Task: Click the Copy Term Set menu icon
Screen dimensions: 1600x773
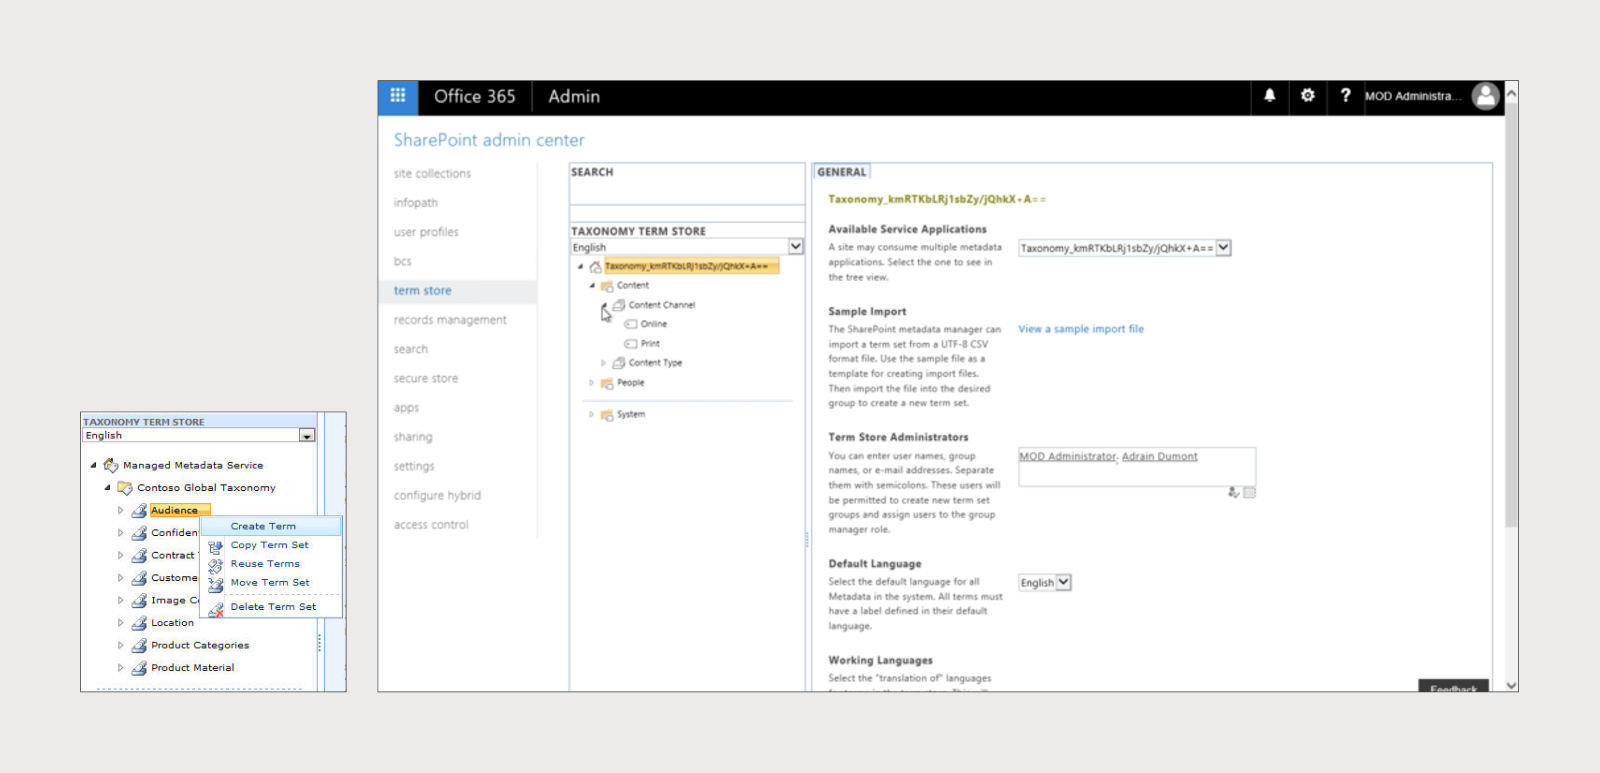Action: click(215, 546)
